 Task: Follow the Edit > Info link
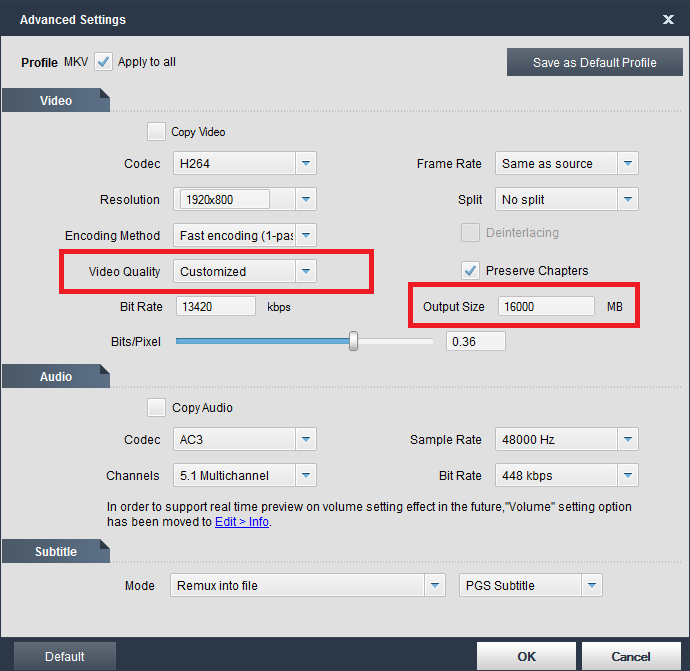(242, 521)
